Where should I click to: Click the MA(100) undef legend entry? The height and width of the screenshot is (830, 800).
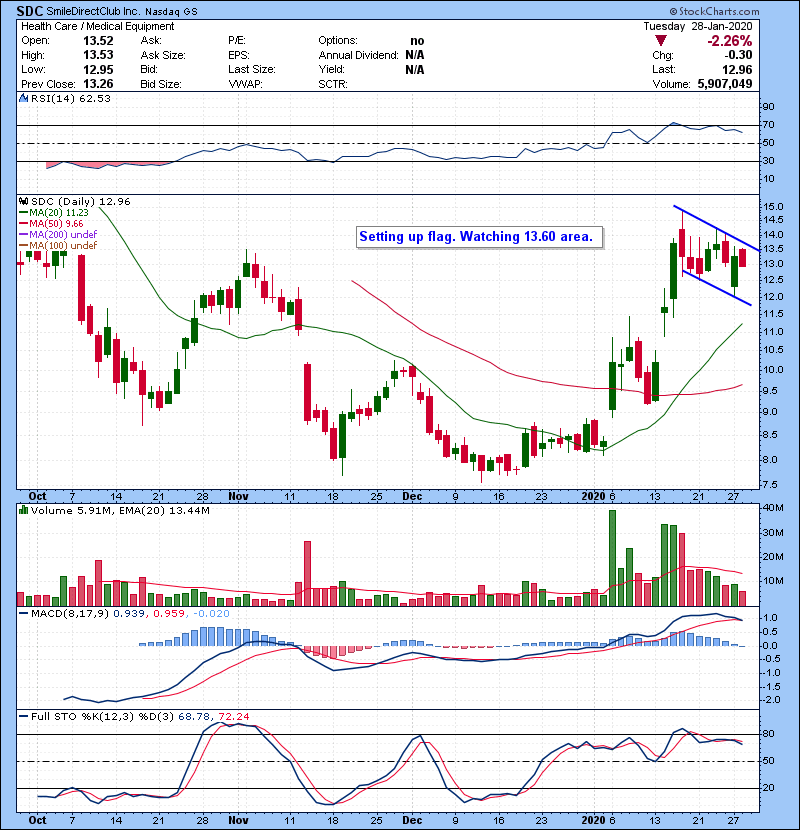pos(58,246)
